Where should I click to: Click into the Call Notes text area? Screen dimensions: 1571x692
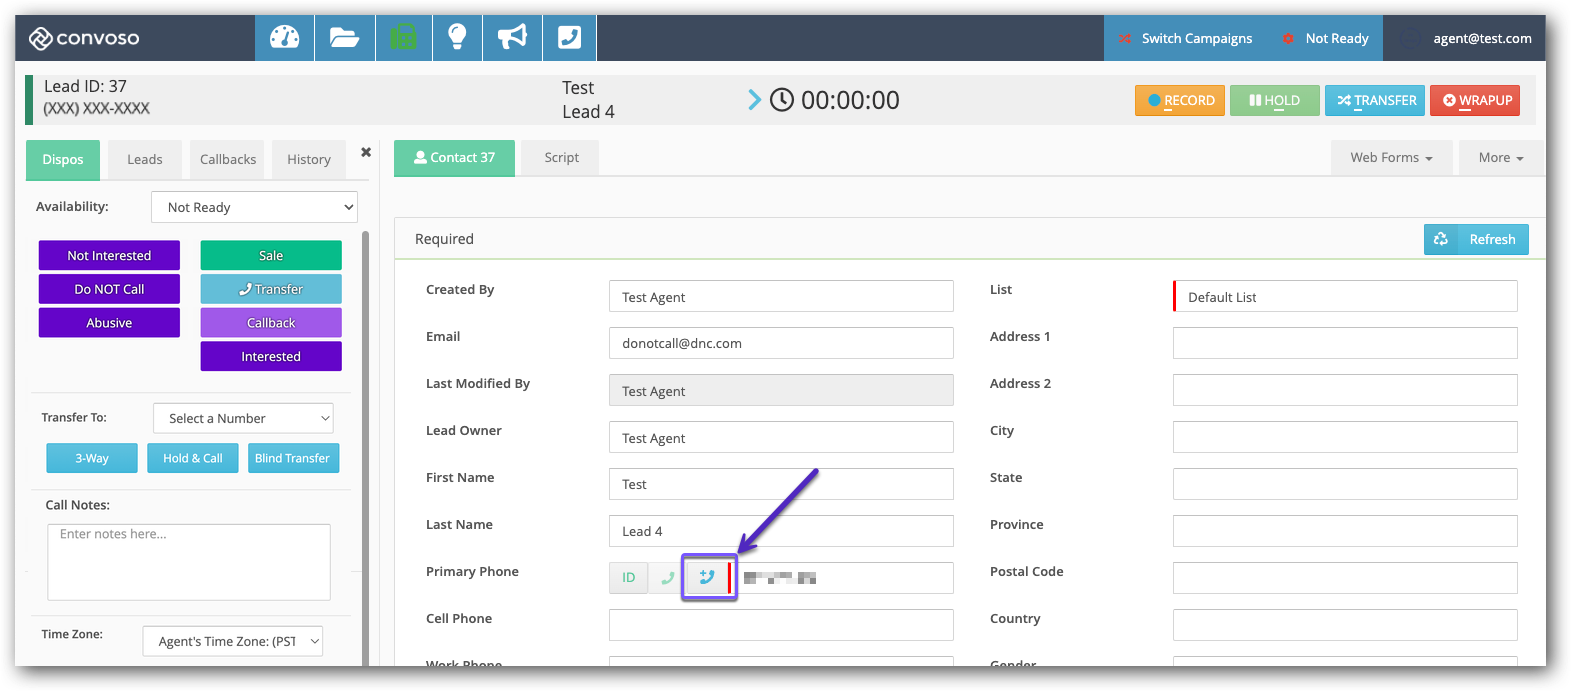click(189, 561)
